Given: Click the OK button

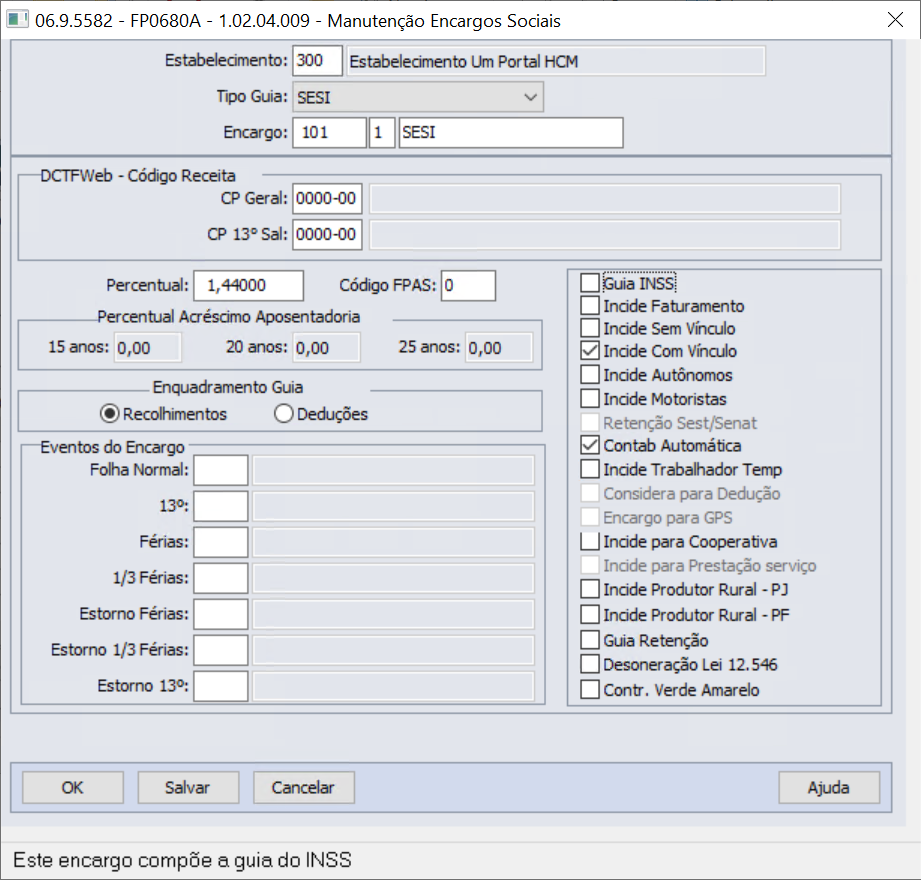Looking at the screenshot, I should point(73,787).
